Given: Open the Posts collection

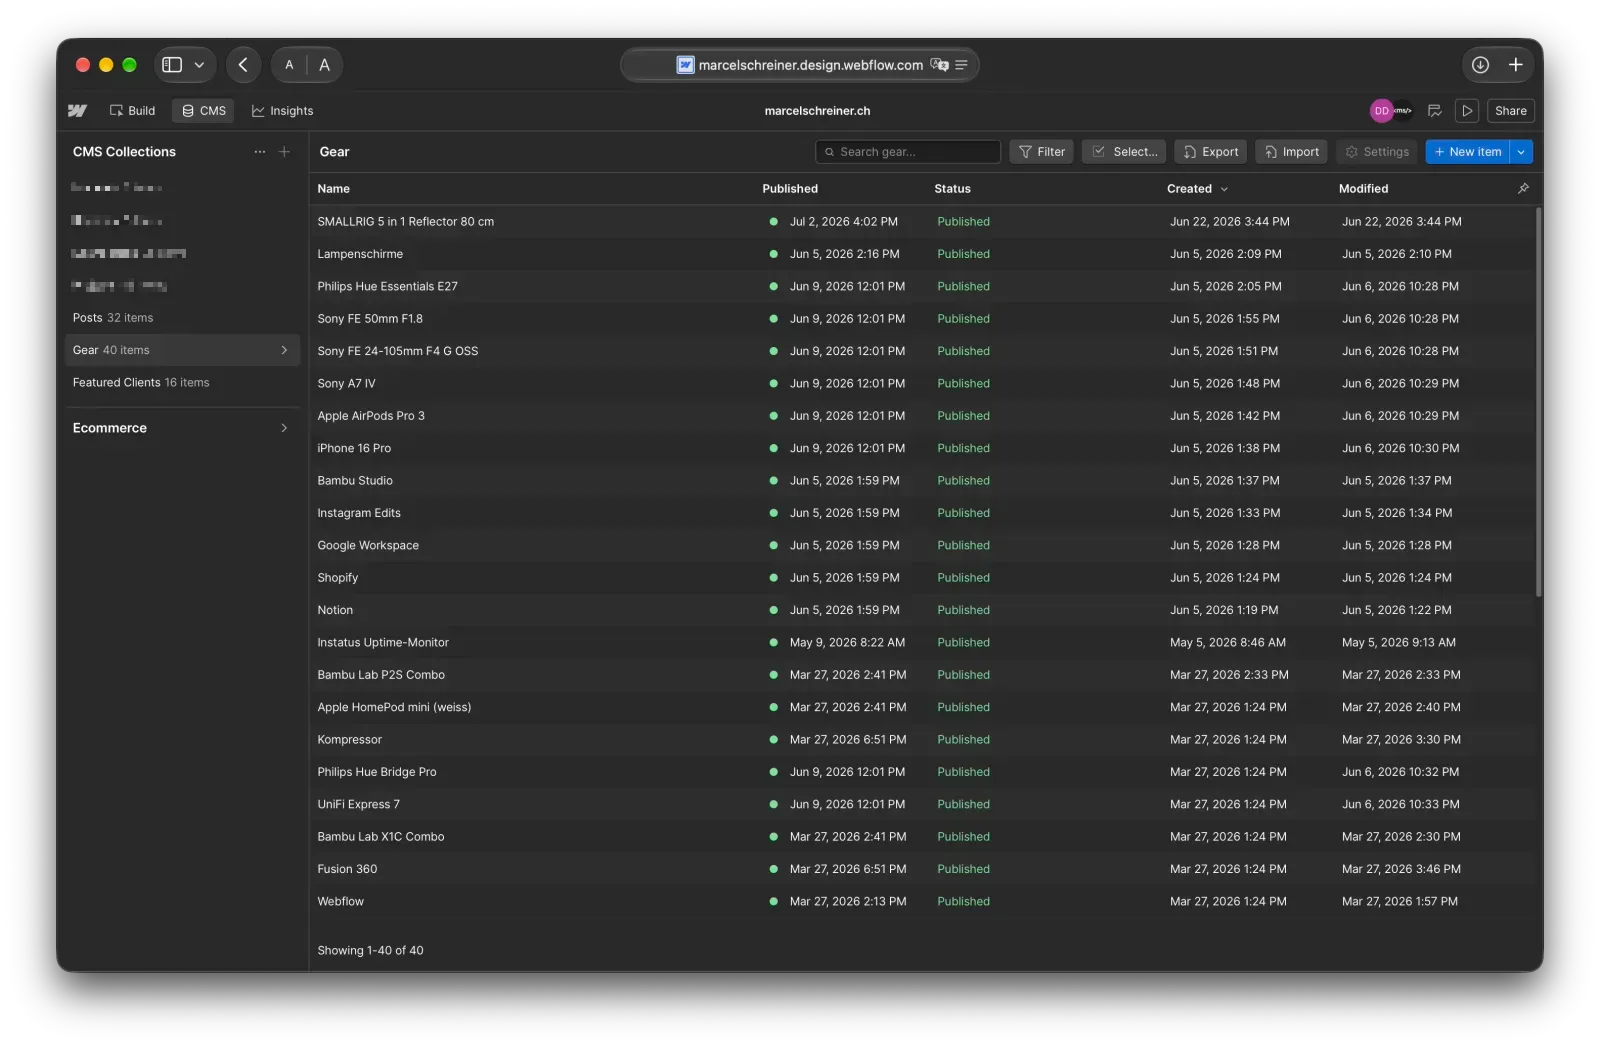Looking at the screenshot, I should tap(181, 318).
